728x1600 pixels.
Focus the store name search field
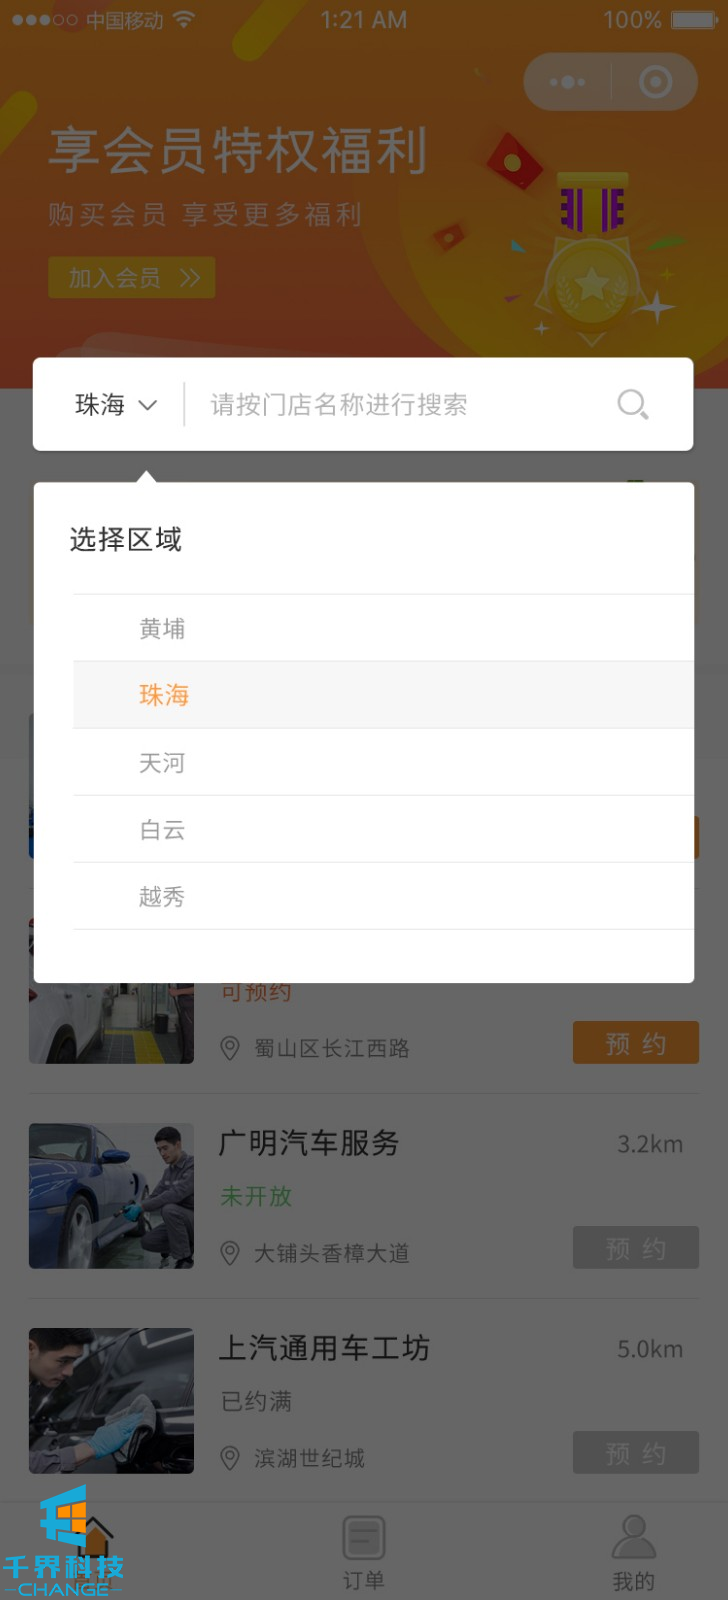pyautogui.click(x=400, y=405)
